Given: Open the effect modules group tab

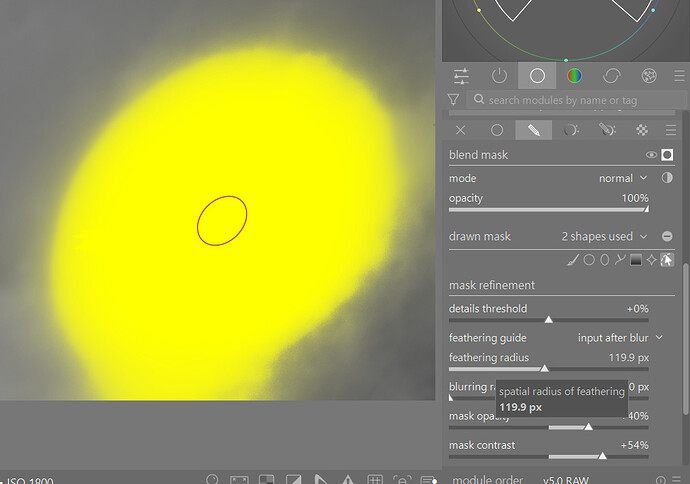Looking at the screenshot, I should click(649, 76).
